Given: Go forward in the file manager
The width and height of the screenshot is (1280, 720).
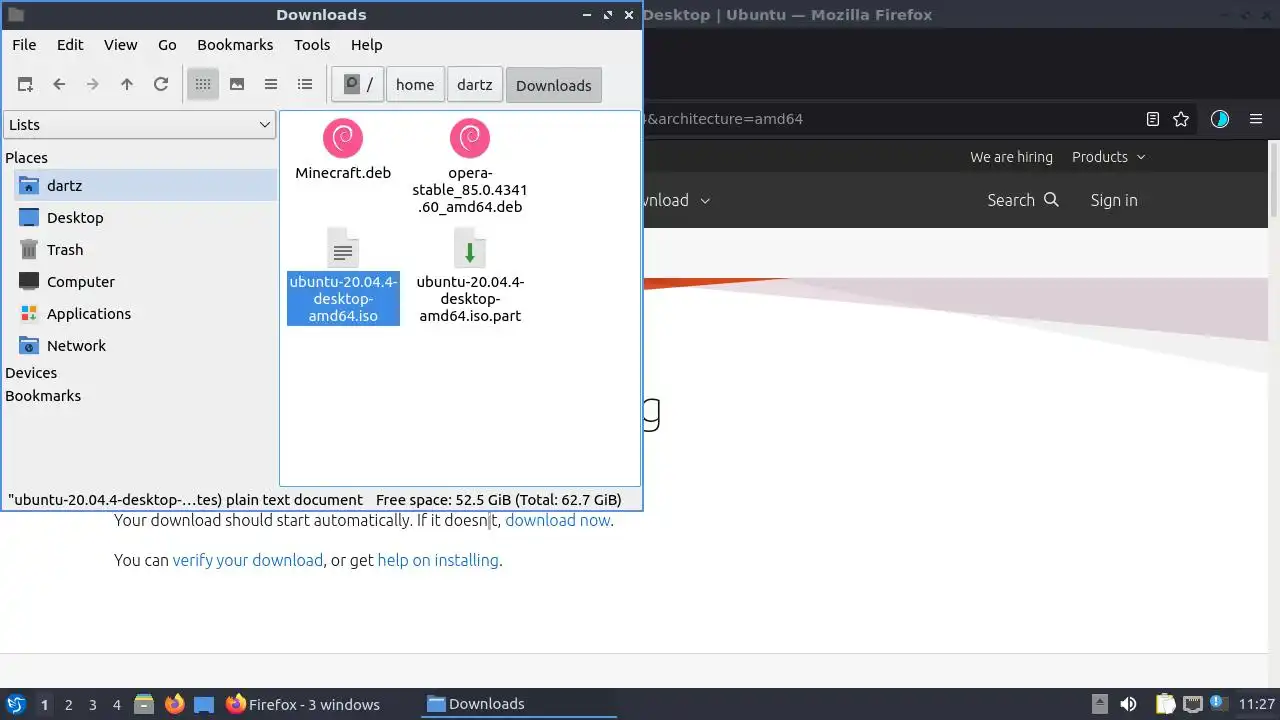Looking at the screenshot, I should [x=93, y=85].
